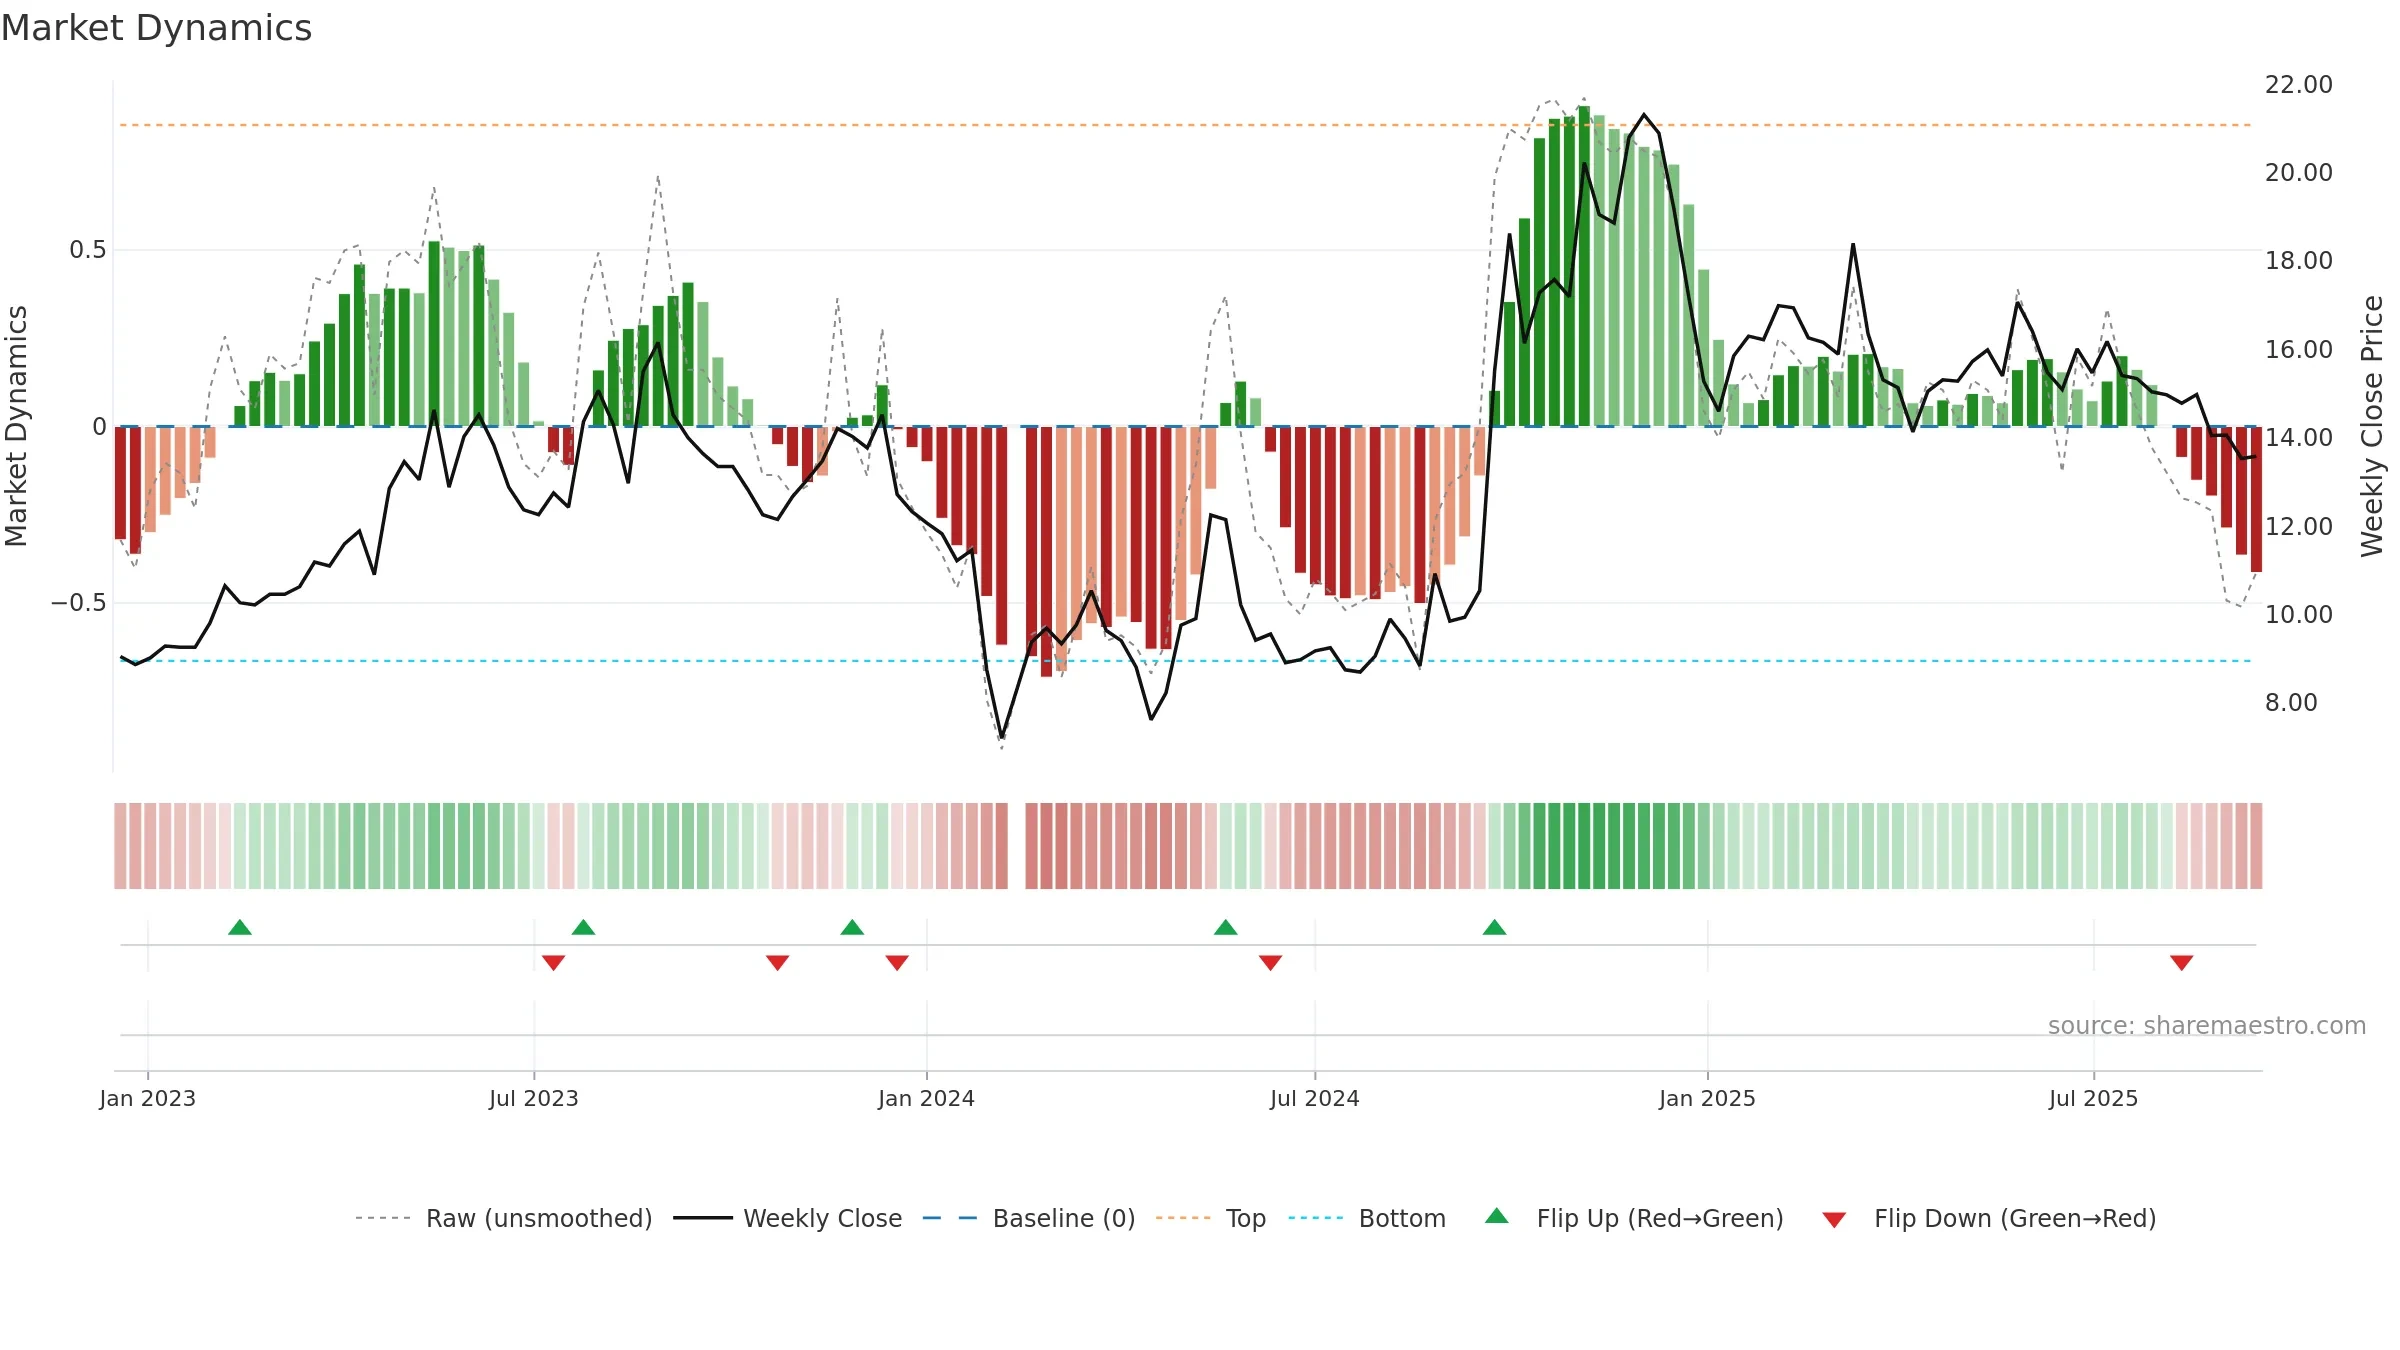The height and width of the screenshot is (1350, 2400).
Task: Toggle the Weekly Close legend entry
Action: 788,1218
